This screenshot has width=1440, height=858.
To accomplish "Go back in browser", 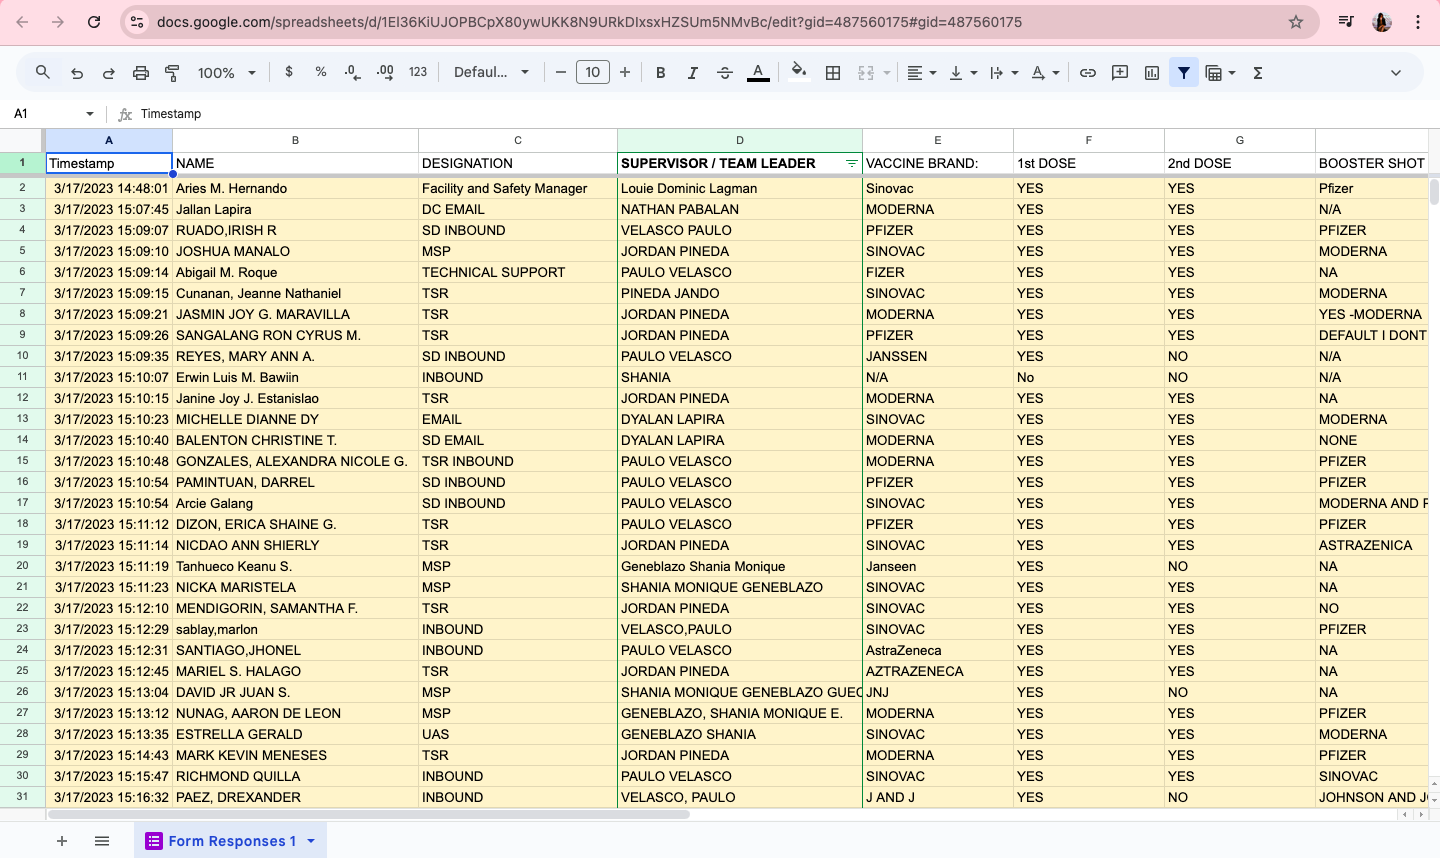I will 22,22.
